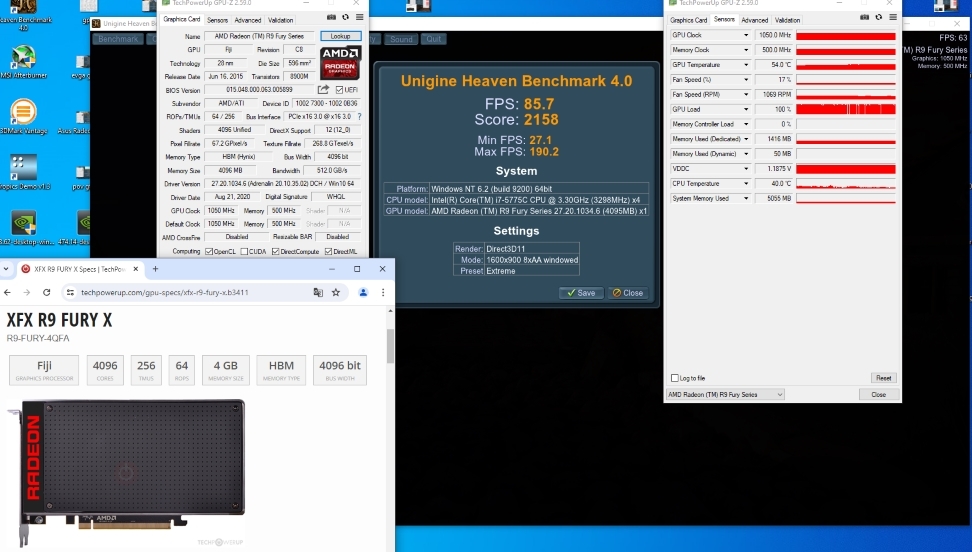
Task: Save the Heaven Benchmark results
Action: tap(581, 293)
